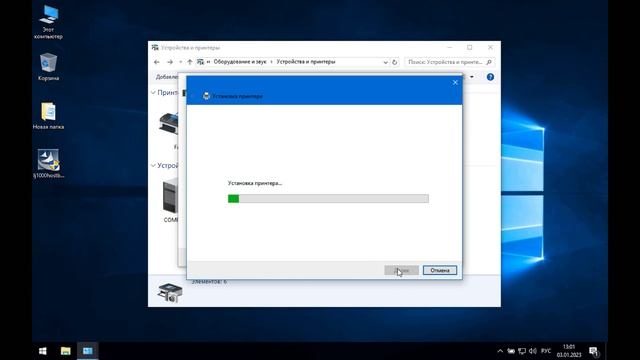The width and height of the screenshot is (640, 360).
Task: Open File Explorer from the taskbar
Action: 65,351
